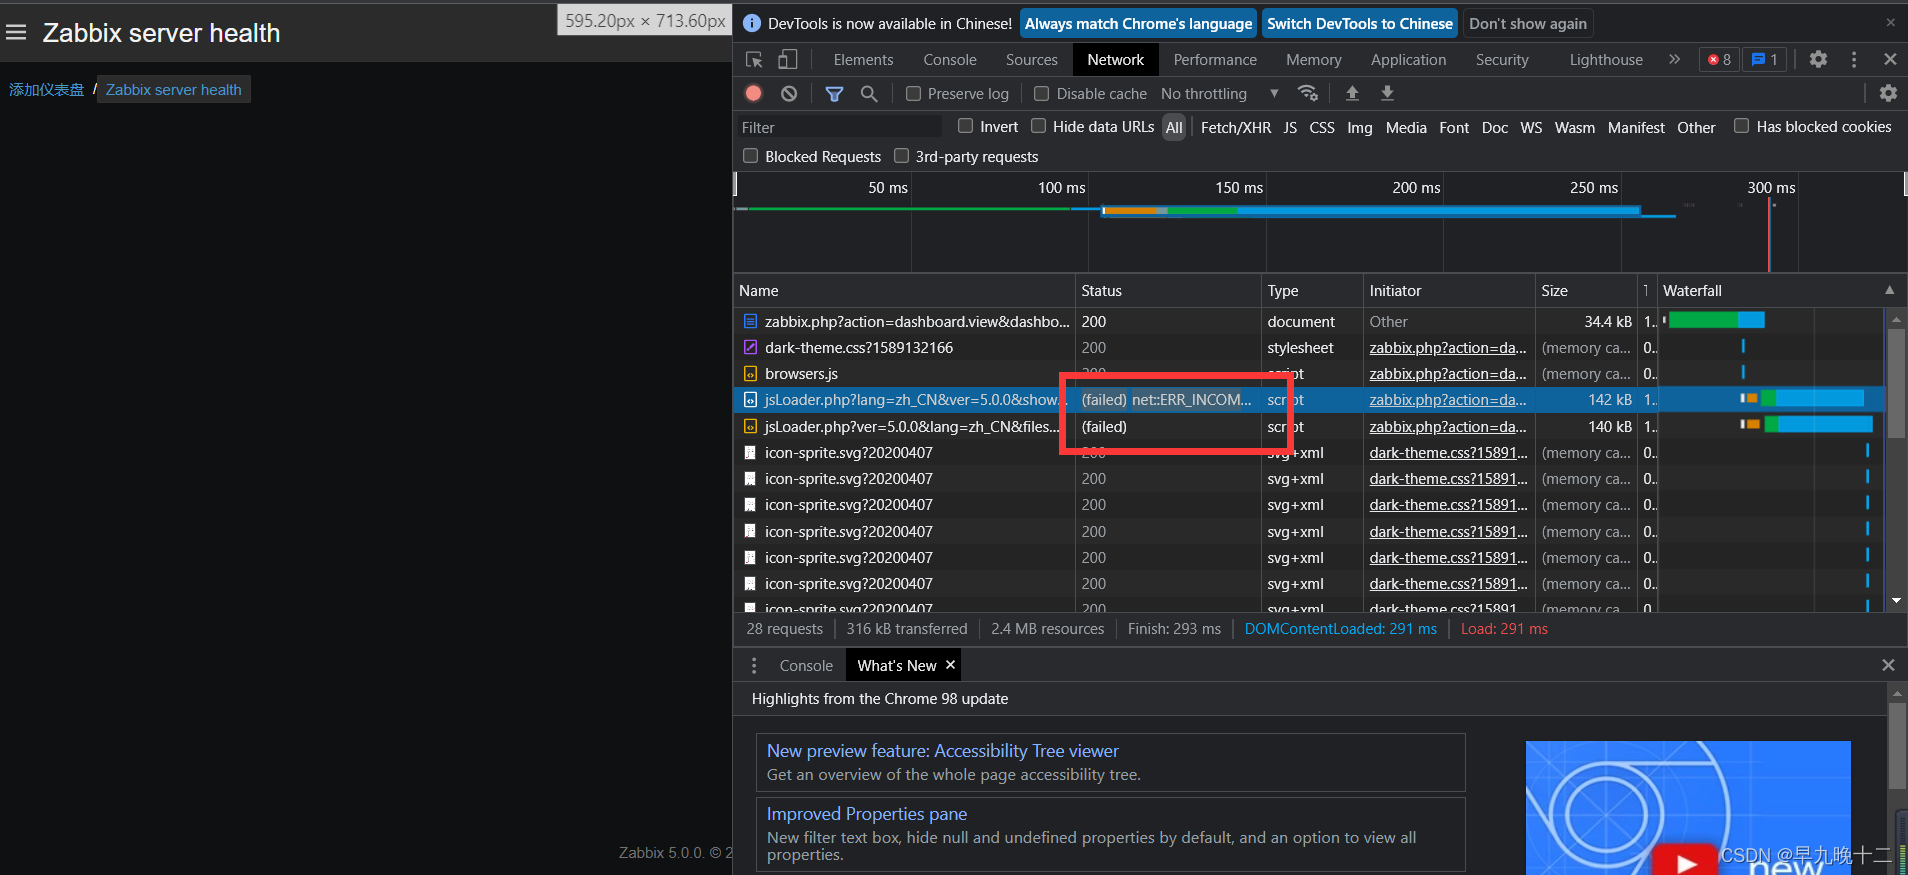Dismiss the DevTools language infobar
1908x875 pixels.
point(1890,22)
